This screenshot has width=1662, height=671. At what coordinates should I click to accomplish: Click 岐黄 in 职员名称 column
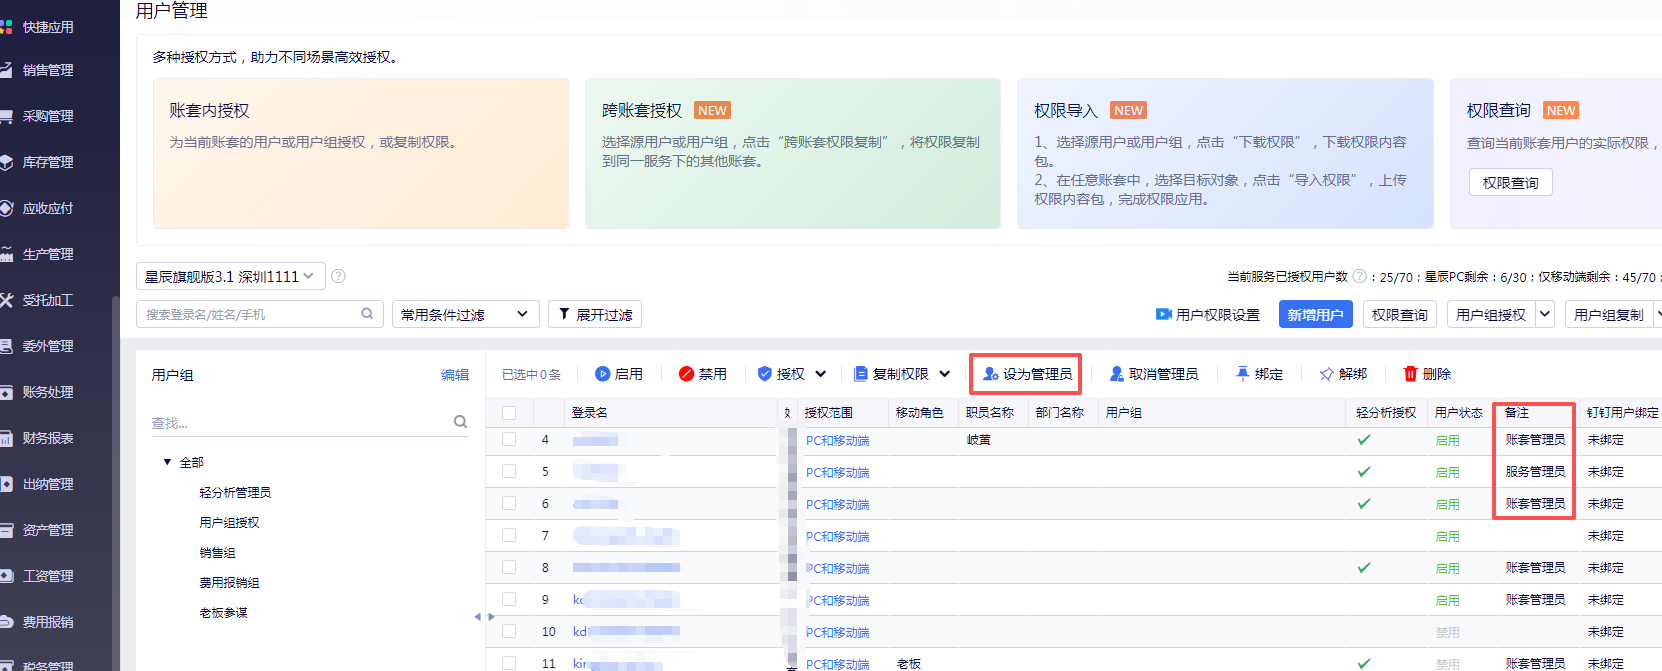point(978,440)
